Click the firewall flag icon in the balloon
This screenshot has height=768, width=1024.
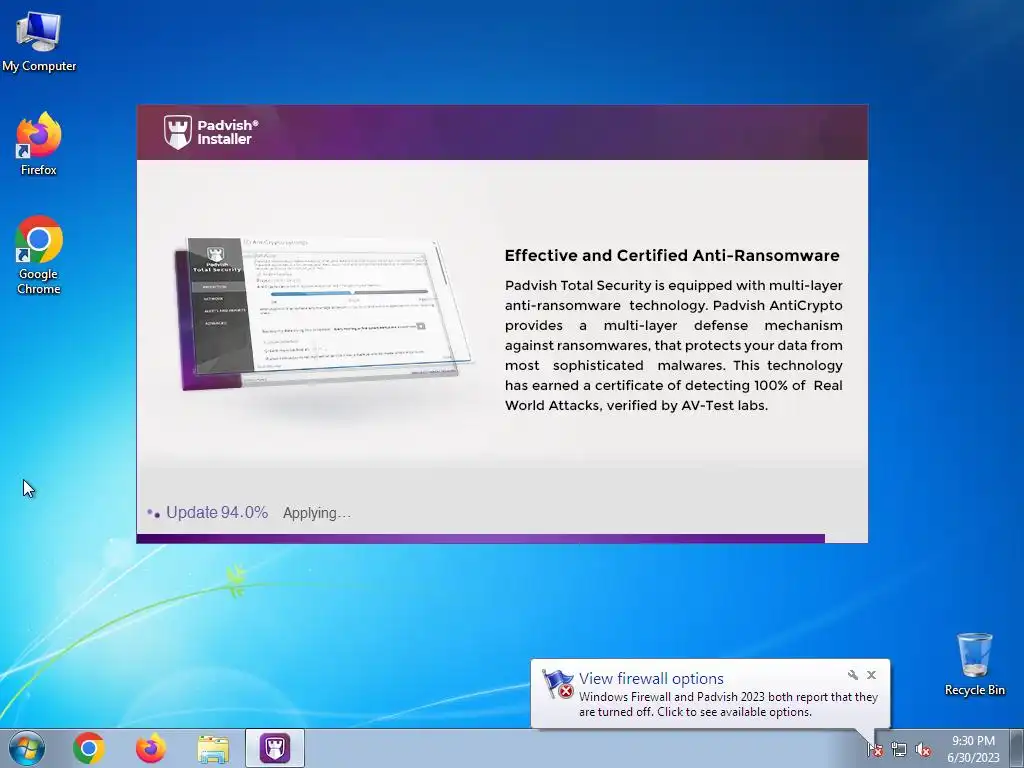pyautogui.click(x=558, y=685)
